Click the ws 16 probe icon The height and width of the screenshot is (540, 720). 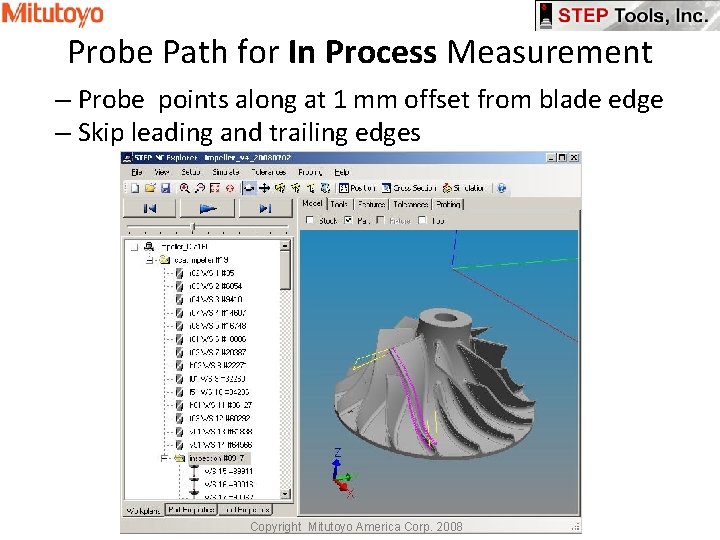194,484
